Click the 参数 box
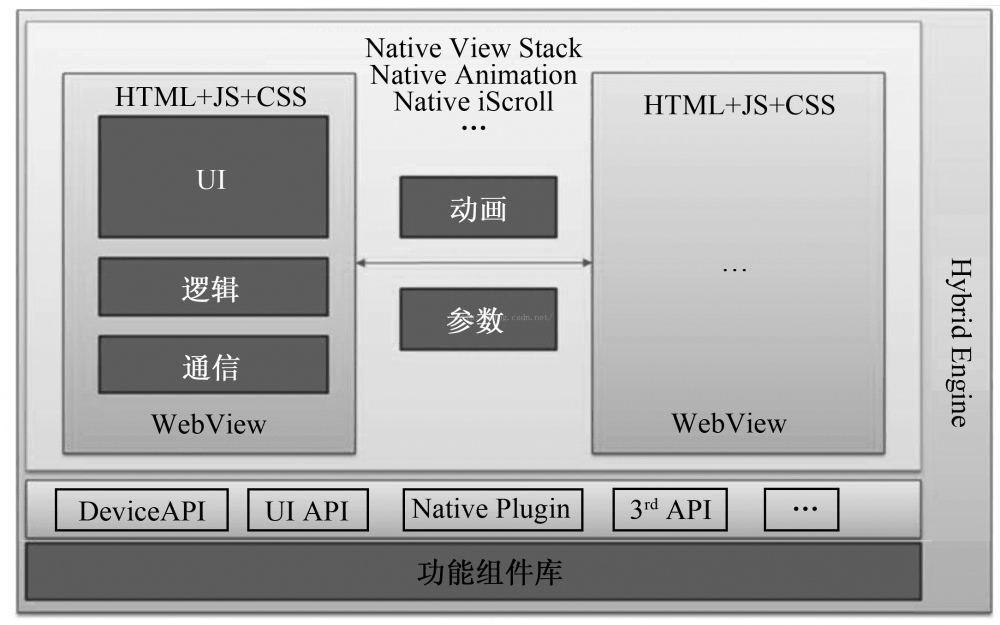This screenshot has height=625, width=1000. click(478, 319)
